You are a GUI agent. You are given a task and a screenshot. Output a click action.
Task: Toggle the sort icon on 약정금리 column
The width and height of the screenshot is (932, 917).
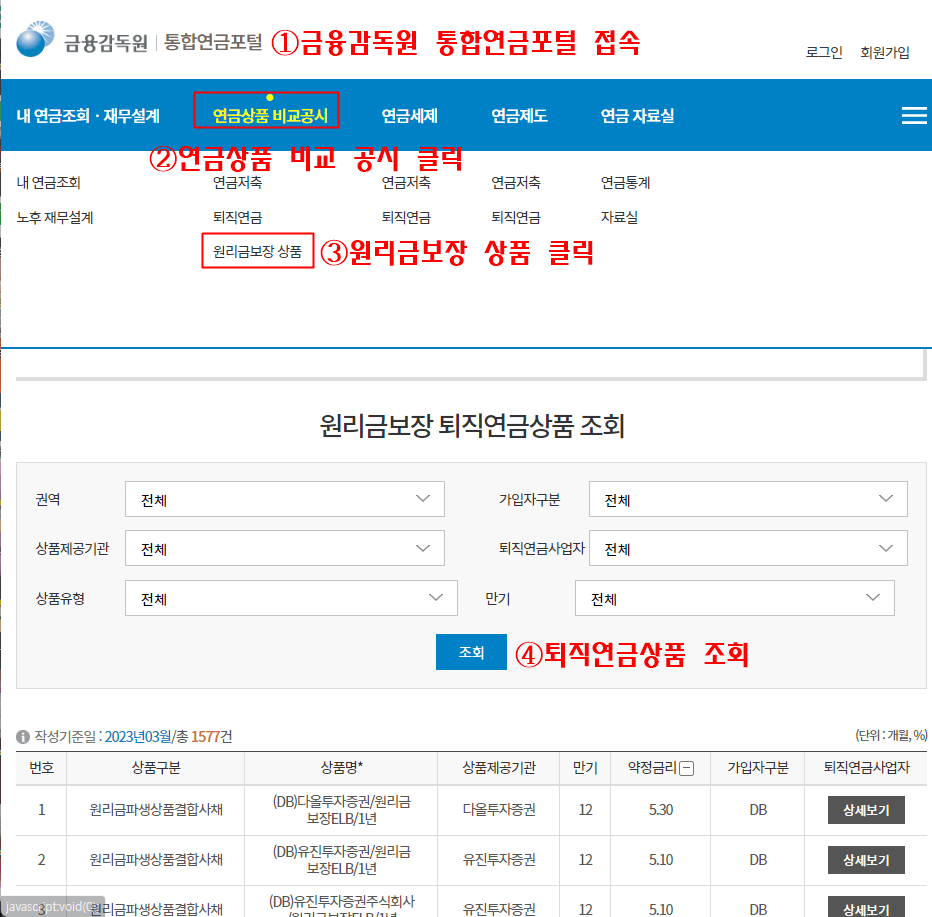(685, 767)
